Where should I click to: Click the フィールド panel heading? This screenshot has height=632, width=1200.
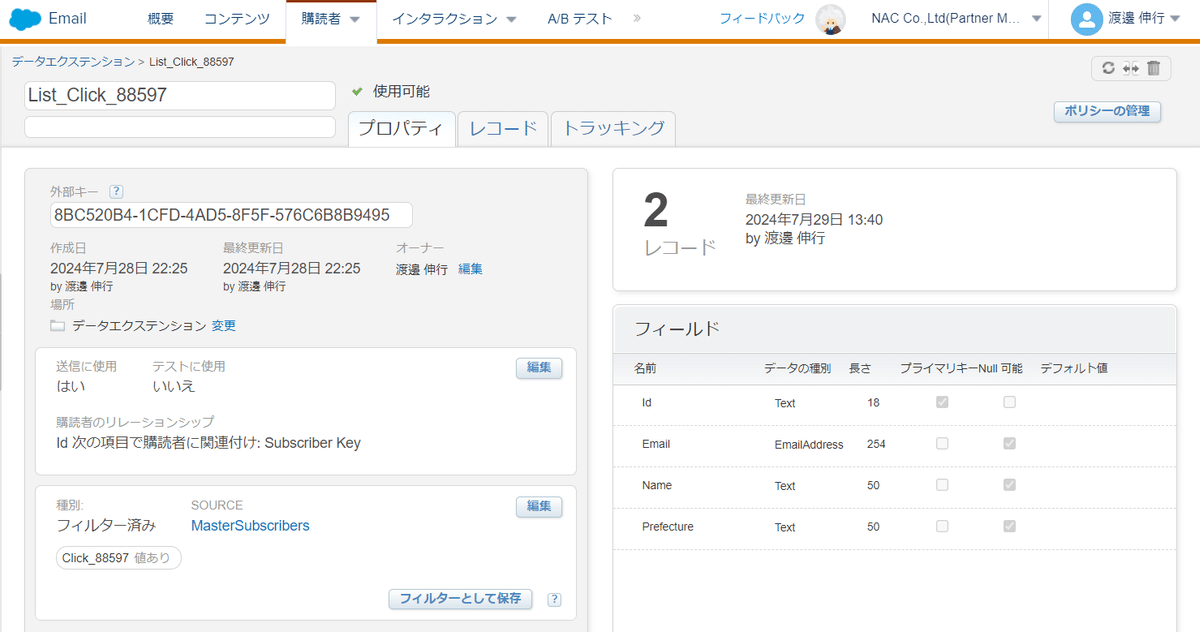click(x=677, y=329)
